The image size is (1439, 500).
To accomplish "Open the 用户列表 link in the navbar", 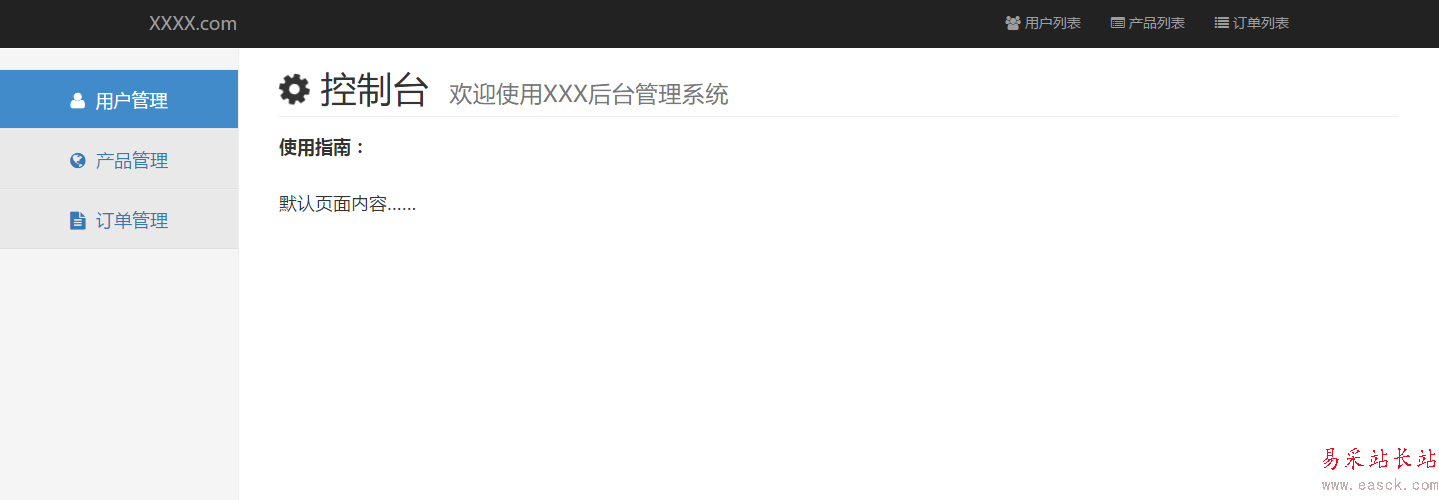I will point(1043,23).
